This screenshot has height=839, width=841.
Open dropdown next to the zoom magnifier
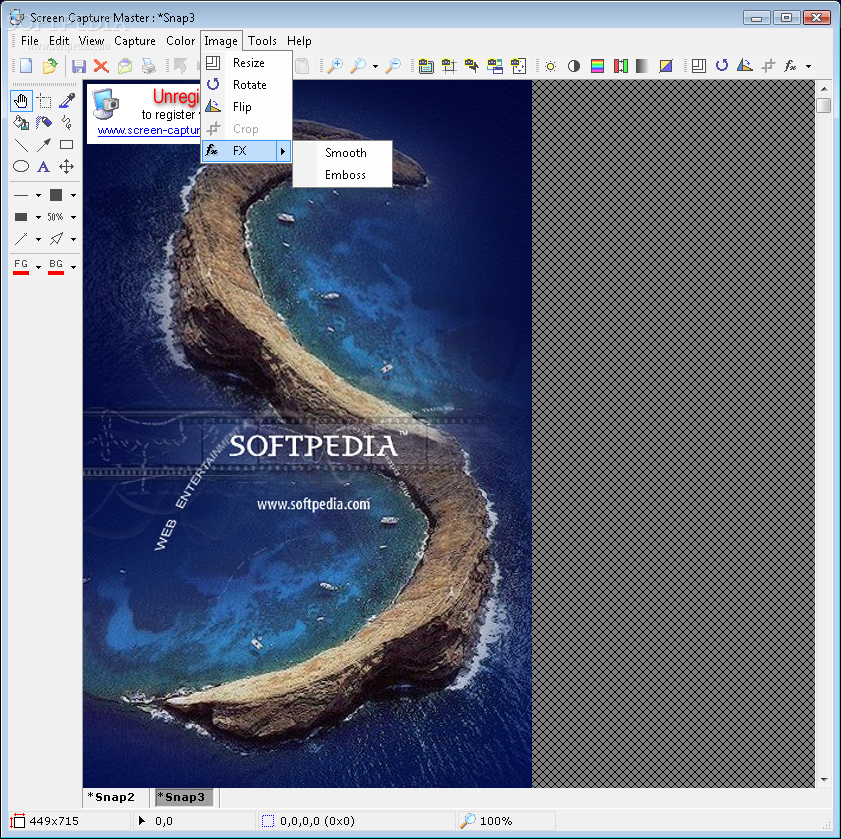[375, 67]
